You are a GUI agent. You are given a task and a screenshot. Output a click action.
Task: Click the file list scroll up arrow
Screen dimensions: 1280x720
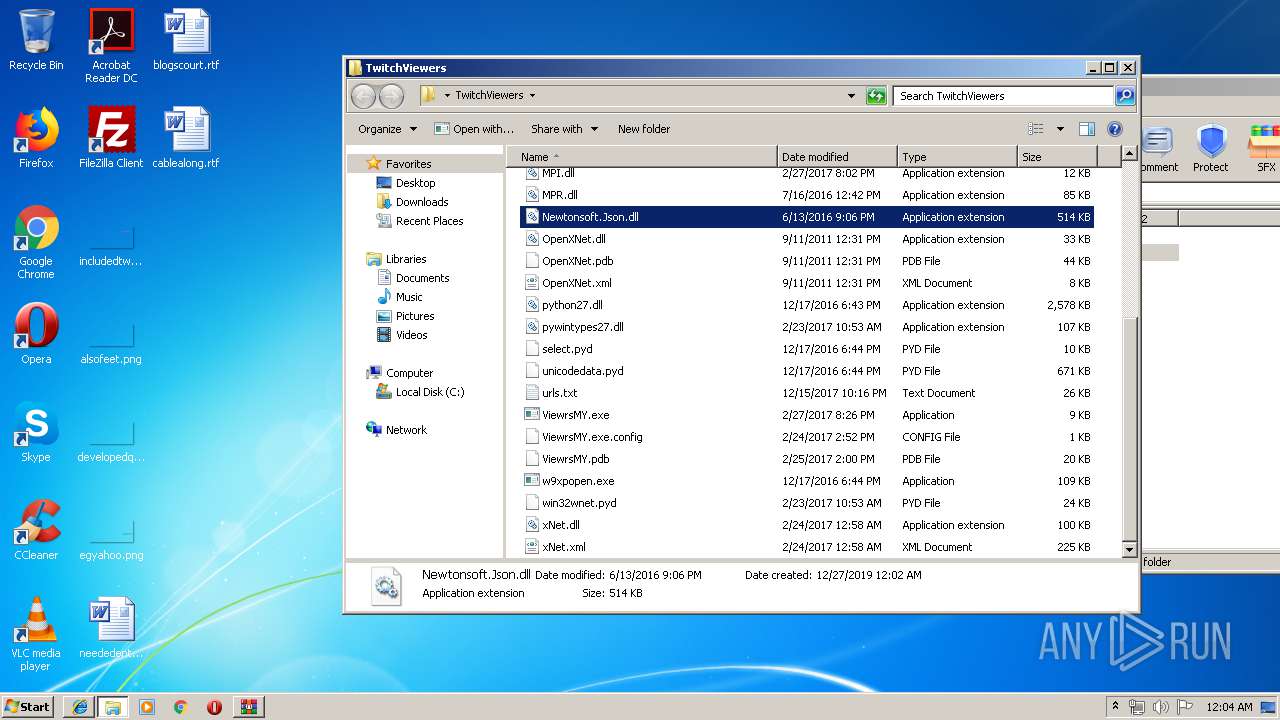[1130, 154]
